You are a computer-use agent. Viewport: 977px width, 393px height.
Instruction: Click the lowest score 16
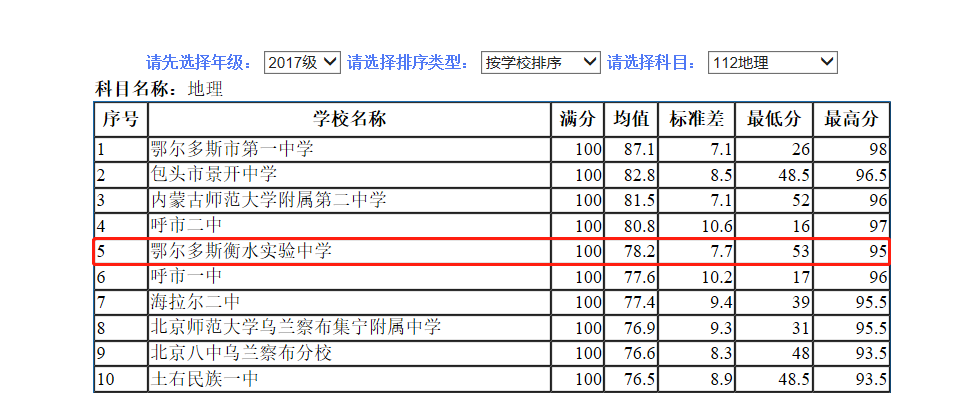(801, 227)
